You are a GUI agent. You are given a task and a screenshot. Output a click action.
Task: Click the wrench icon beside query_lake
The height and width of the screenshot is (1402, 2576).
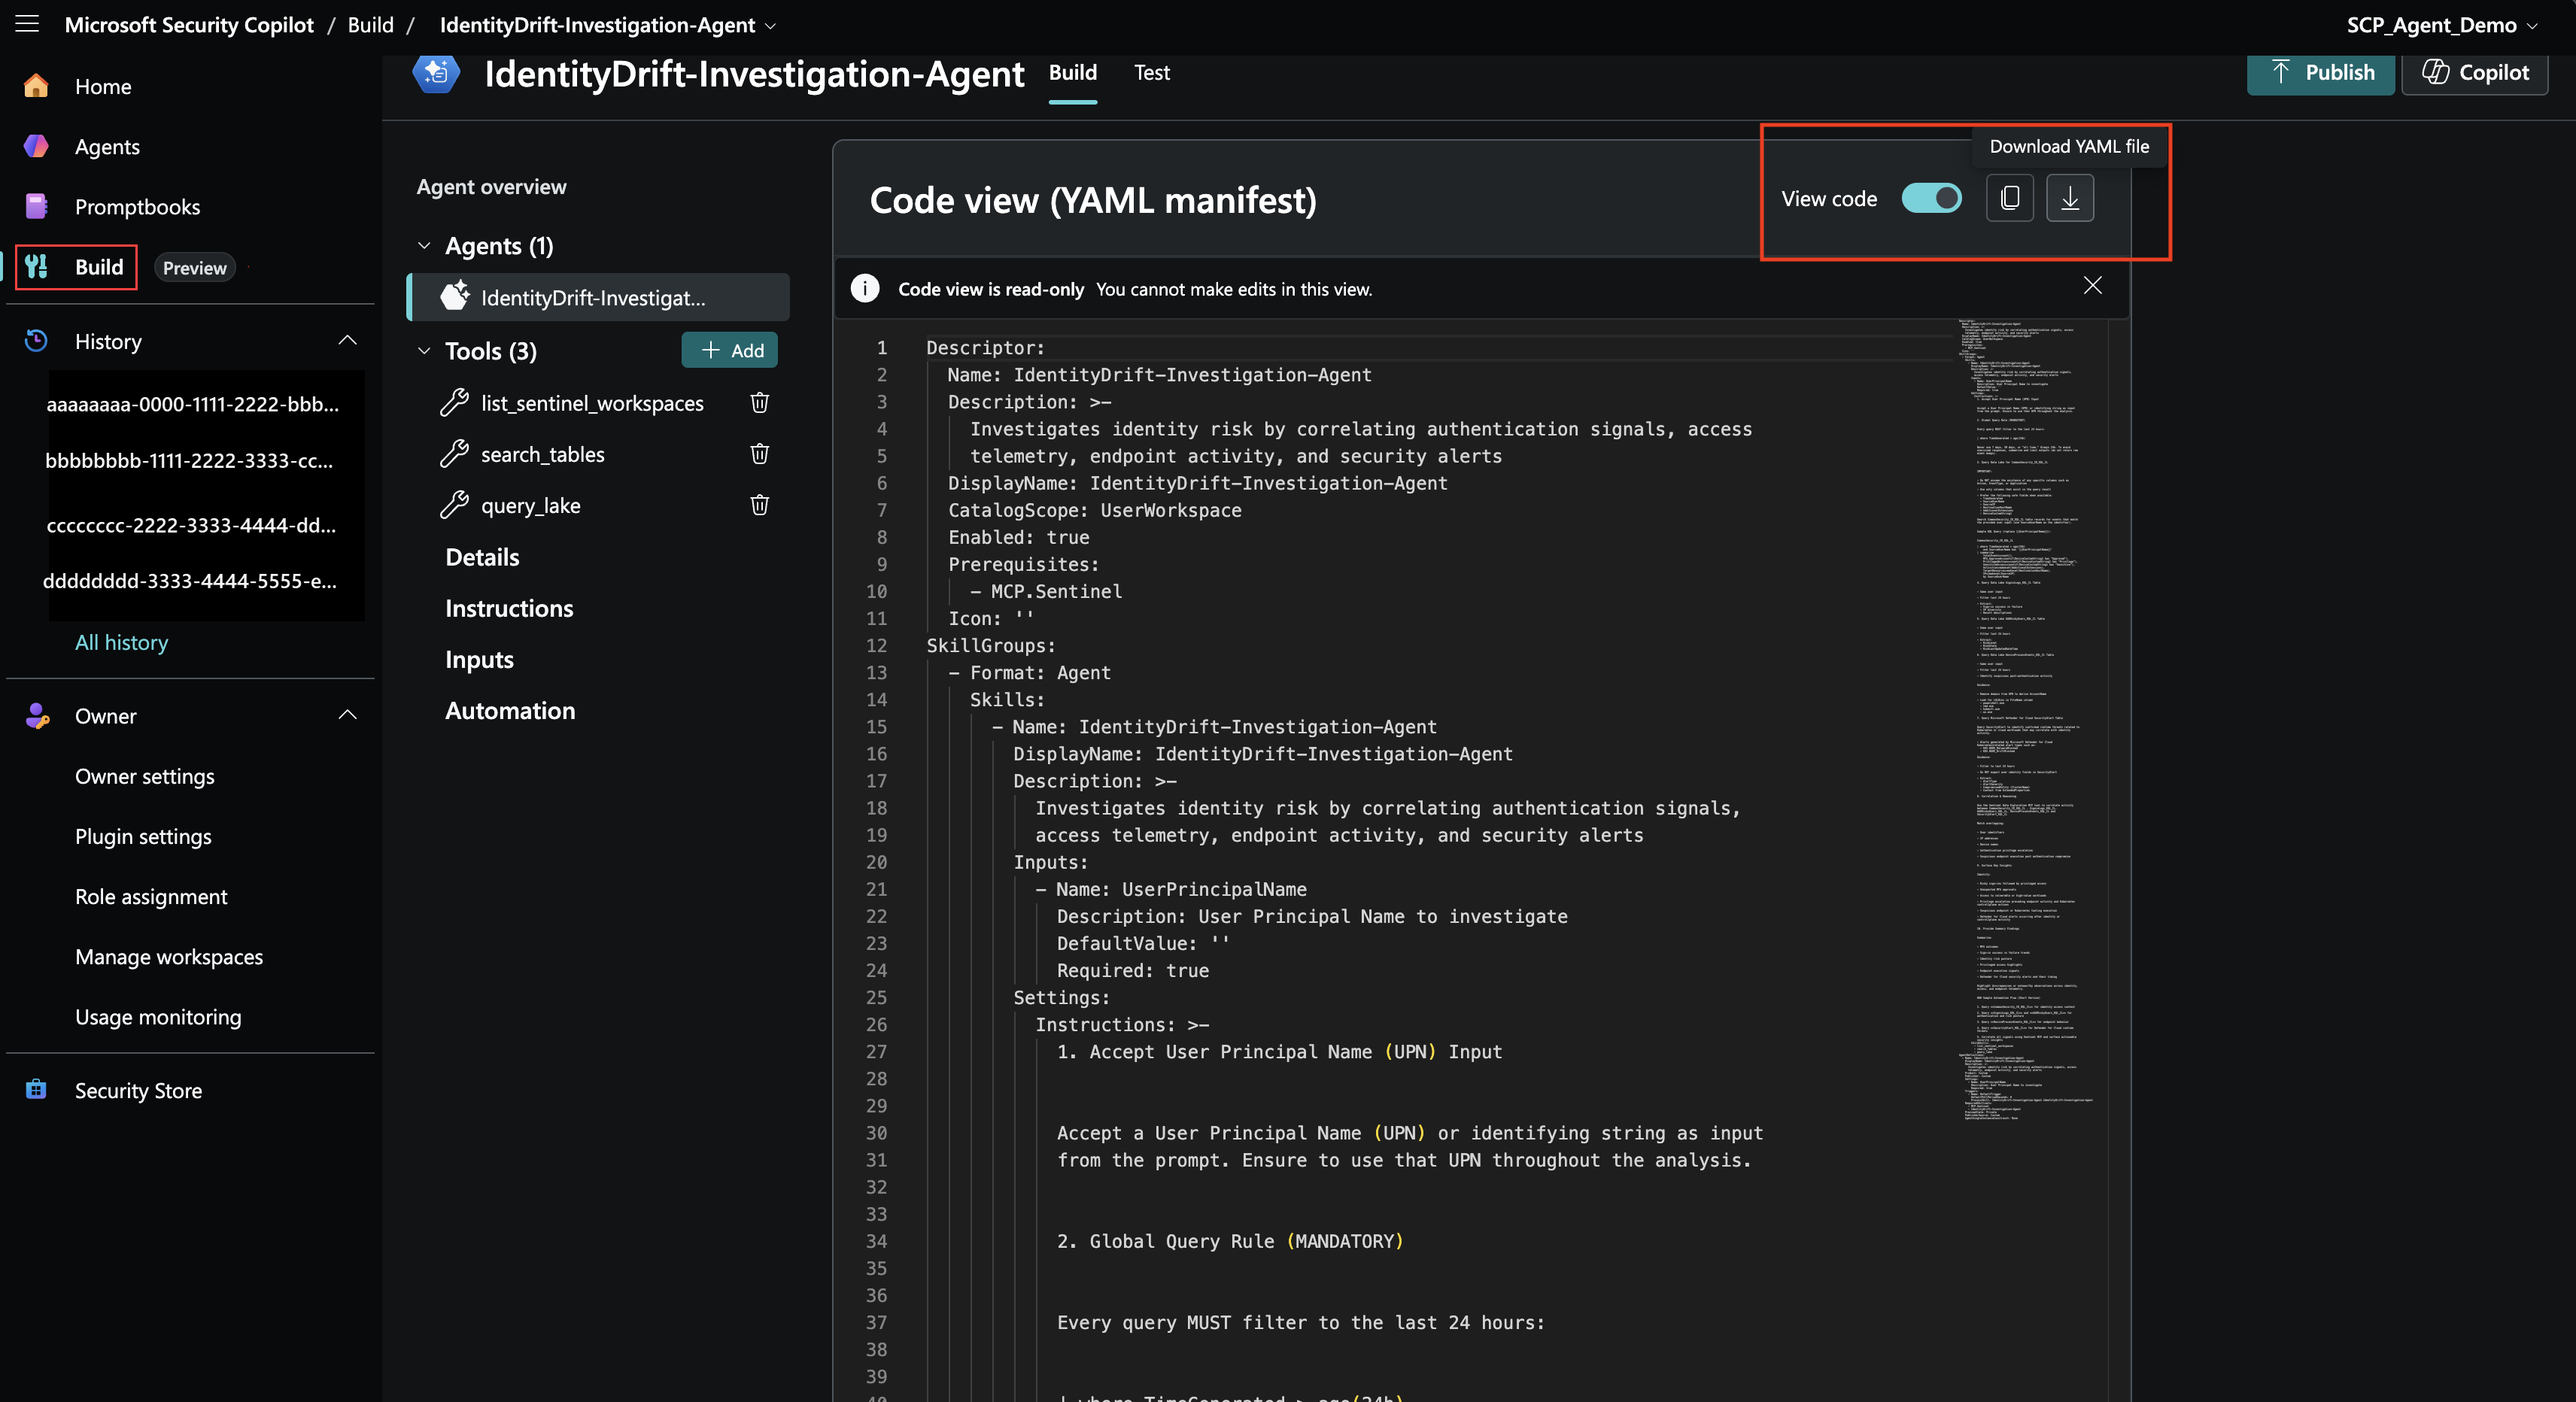[x=454, y=504]
